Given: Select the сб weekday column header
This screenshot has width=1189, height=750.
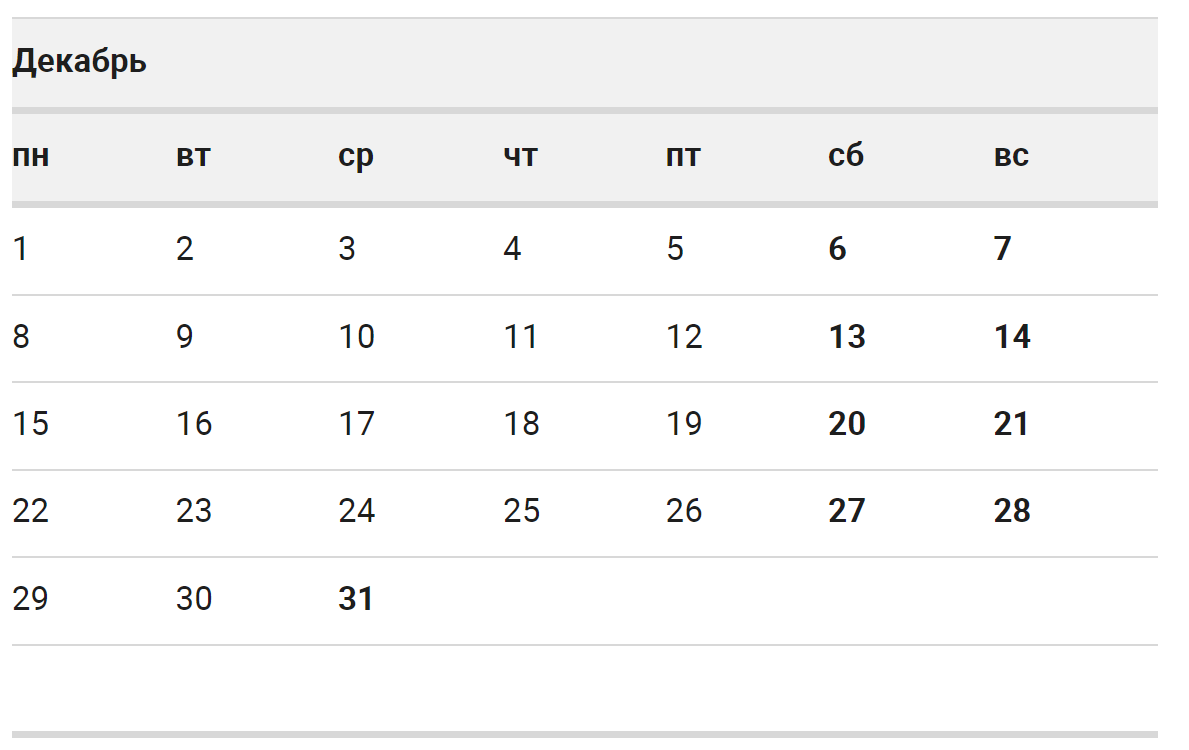Looking at the screenshot, I should click(x=846, y=156).
